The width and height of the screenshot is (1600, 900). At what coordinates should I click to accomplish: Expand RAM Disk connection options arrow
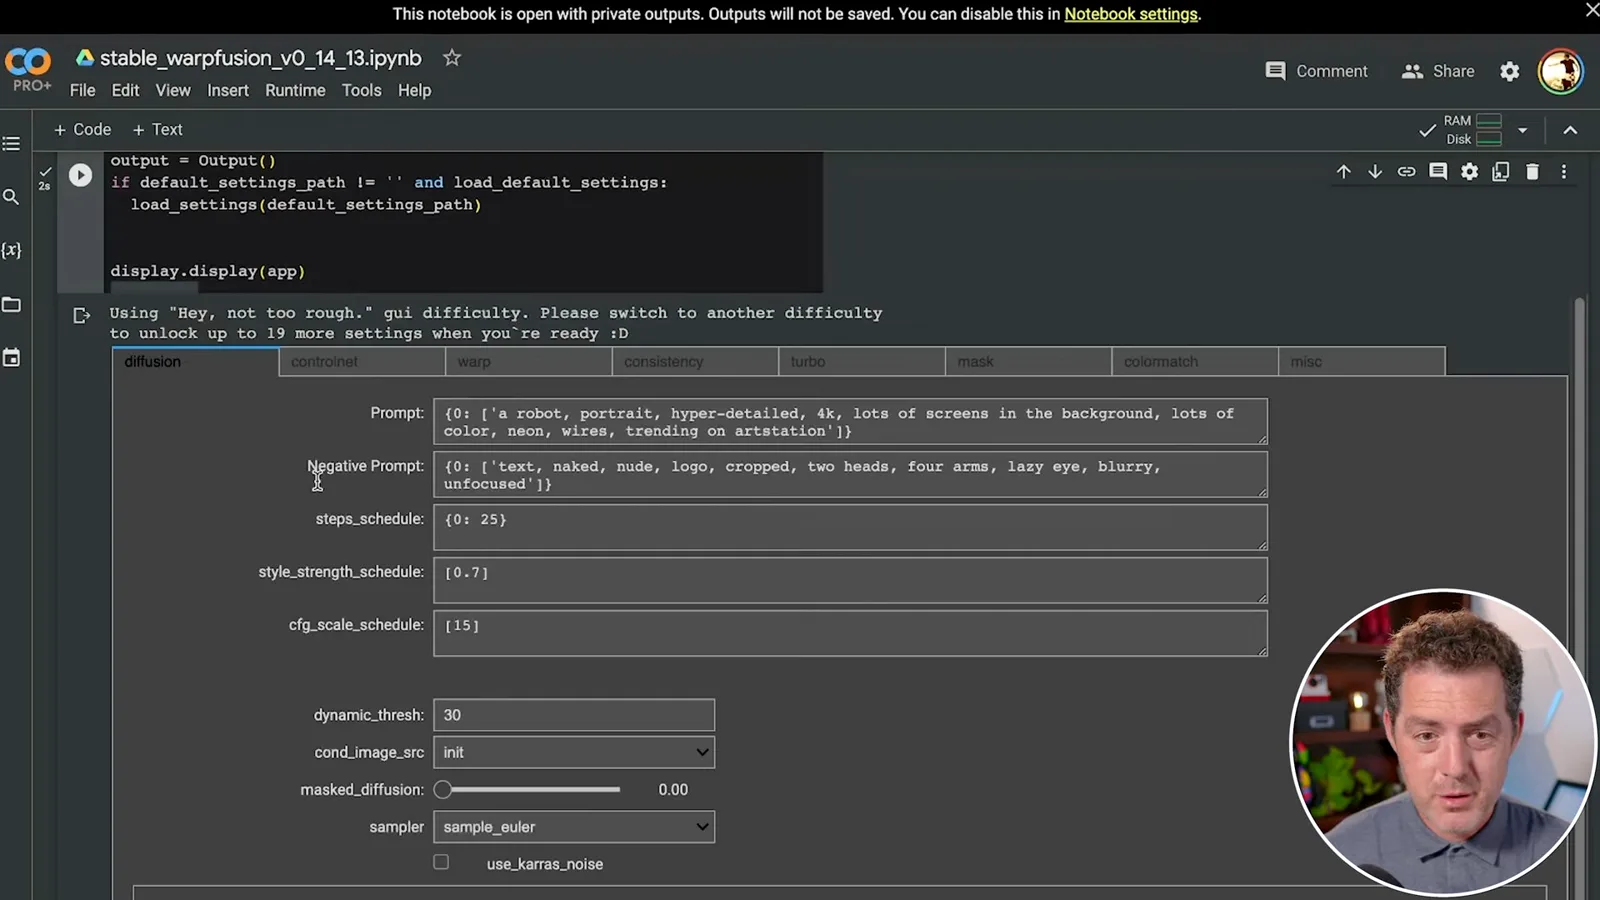(1523, 130)
